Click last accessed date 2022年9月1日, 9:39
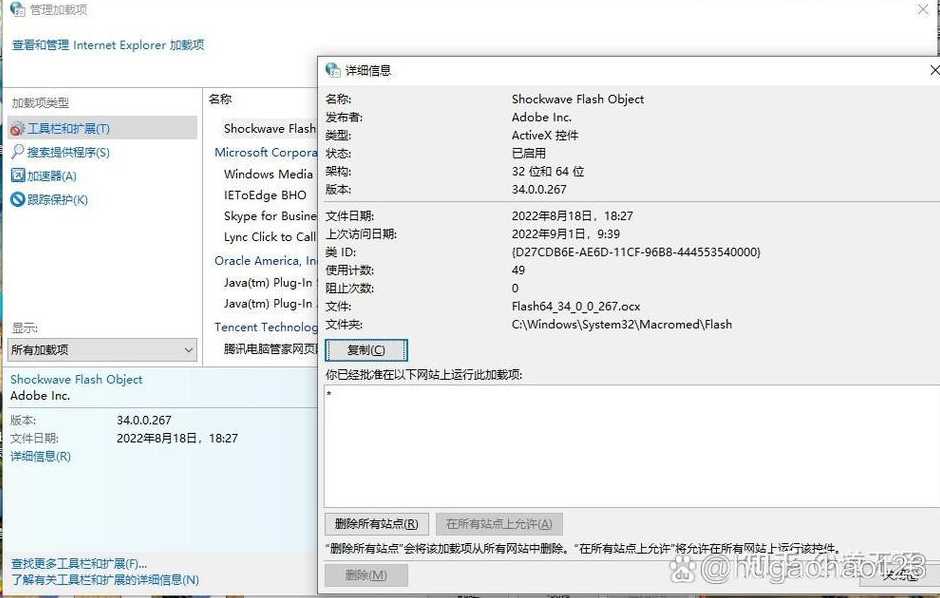 (565, 234)
